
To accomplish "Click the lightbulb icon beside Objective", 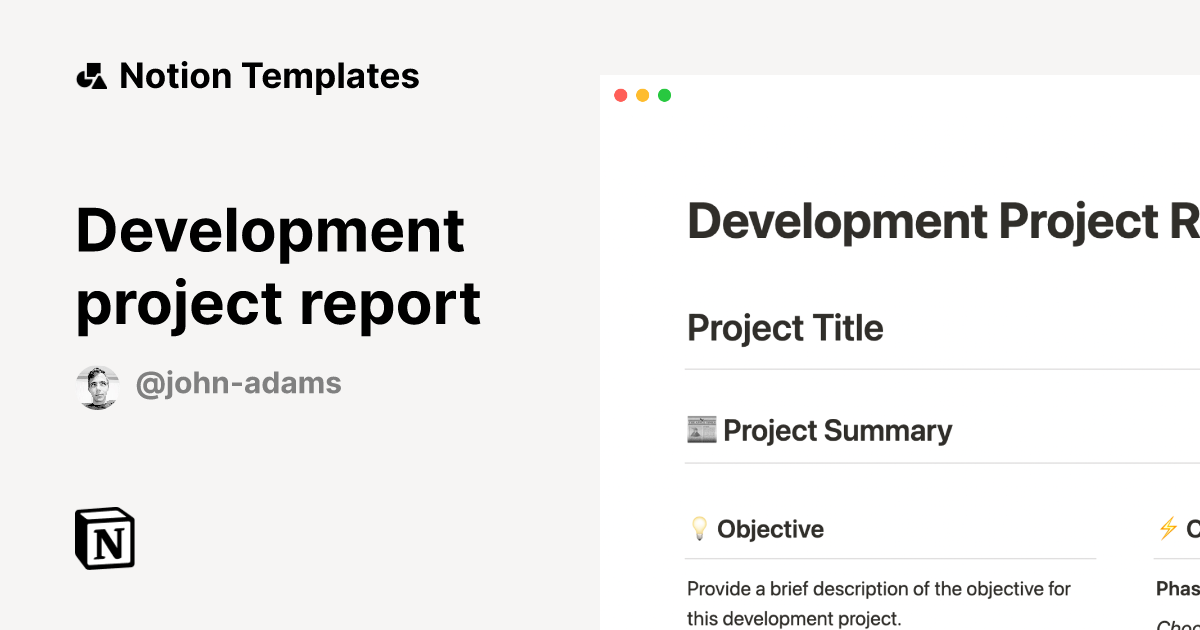I will [x=700, y=529].
